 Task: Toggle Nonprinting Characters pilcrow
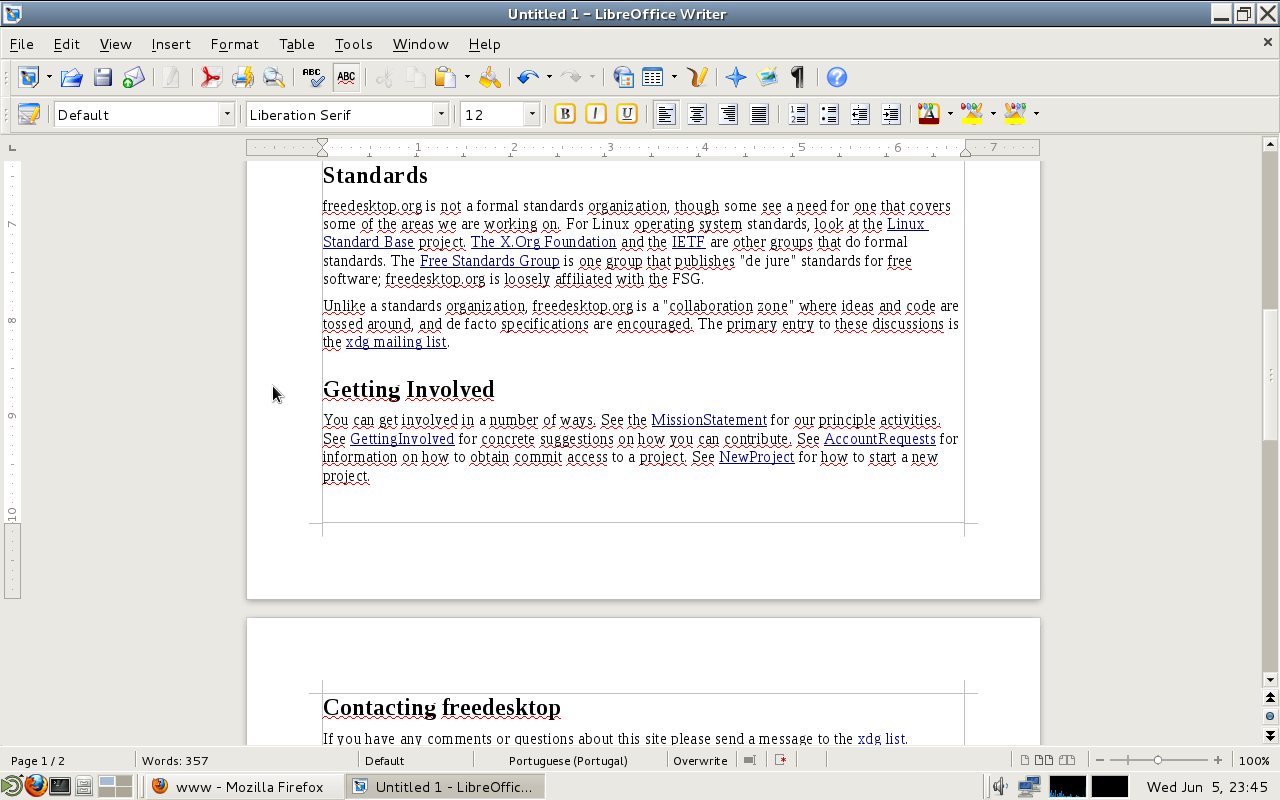coord(797,77)
